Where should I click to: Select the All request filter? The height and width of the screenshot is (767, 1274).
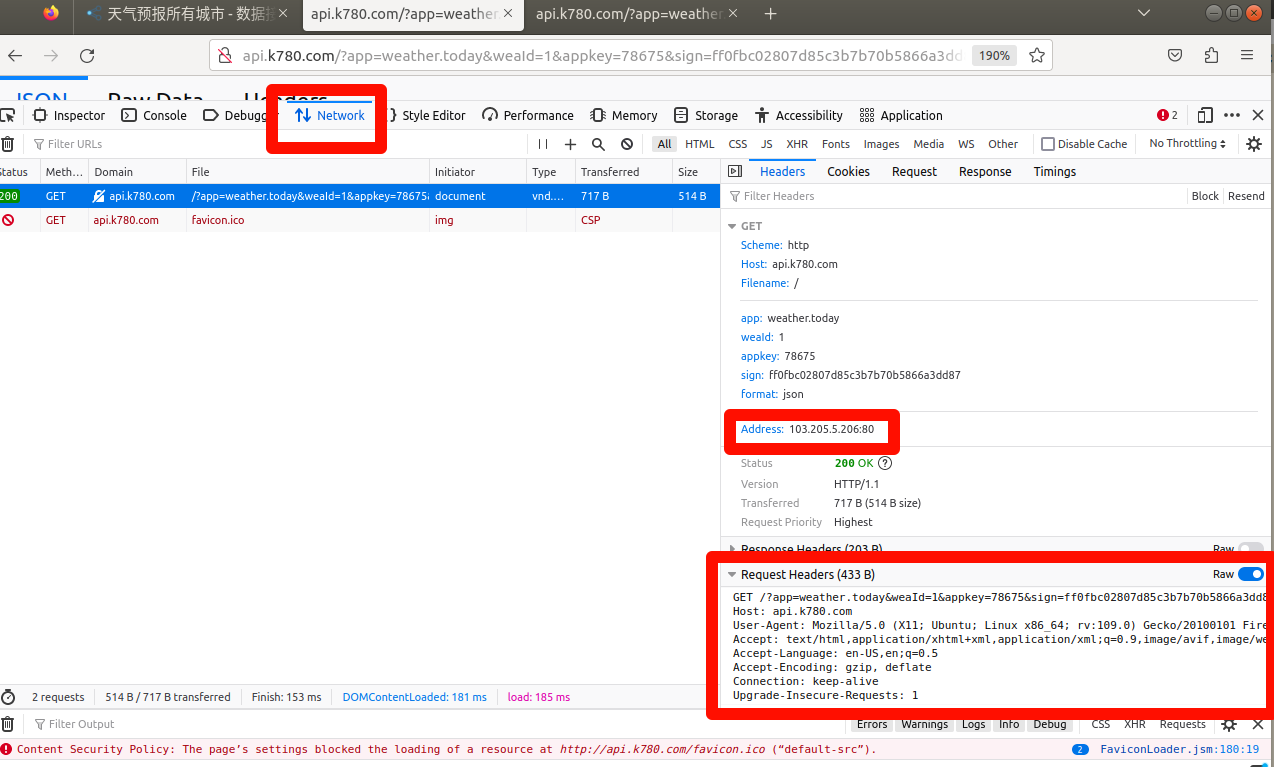pos(665,144)
